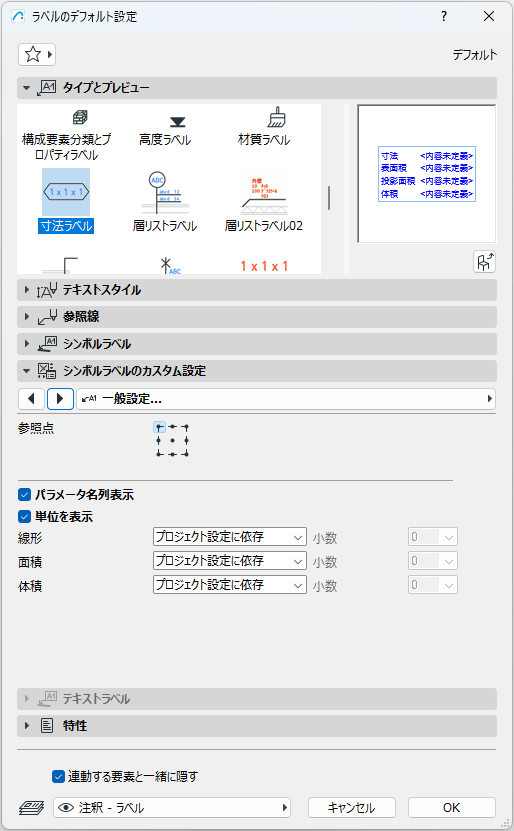The width and height of the screenshot is (514, 831).
Task: Expand the 参照線 panel
Action: [x=256, y=317]
